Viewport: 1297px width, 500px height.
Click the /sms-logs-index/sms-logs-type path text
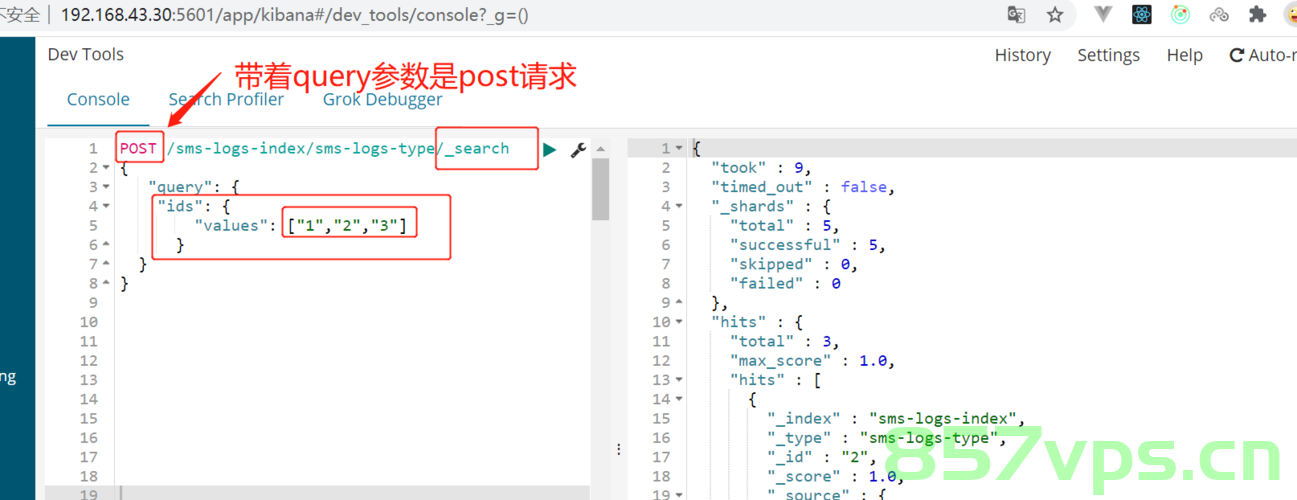(301, 148)
